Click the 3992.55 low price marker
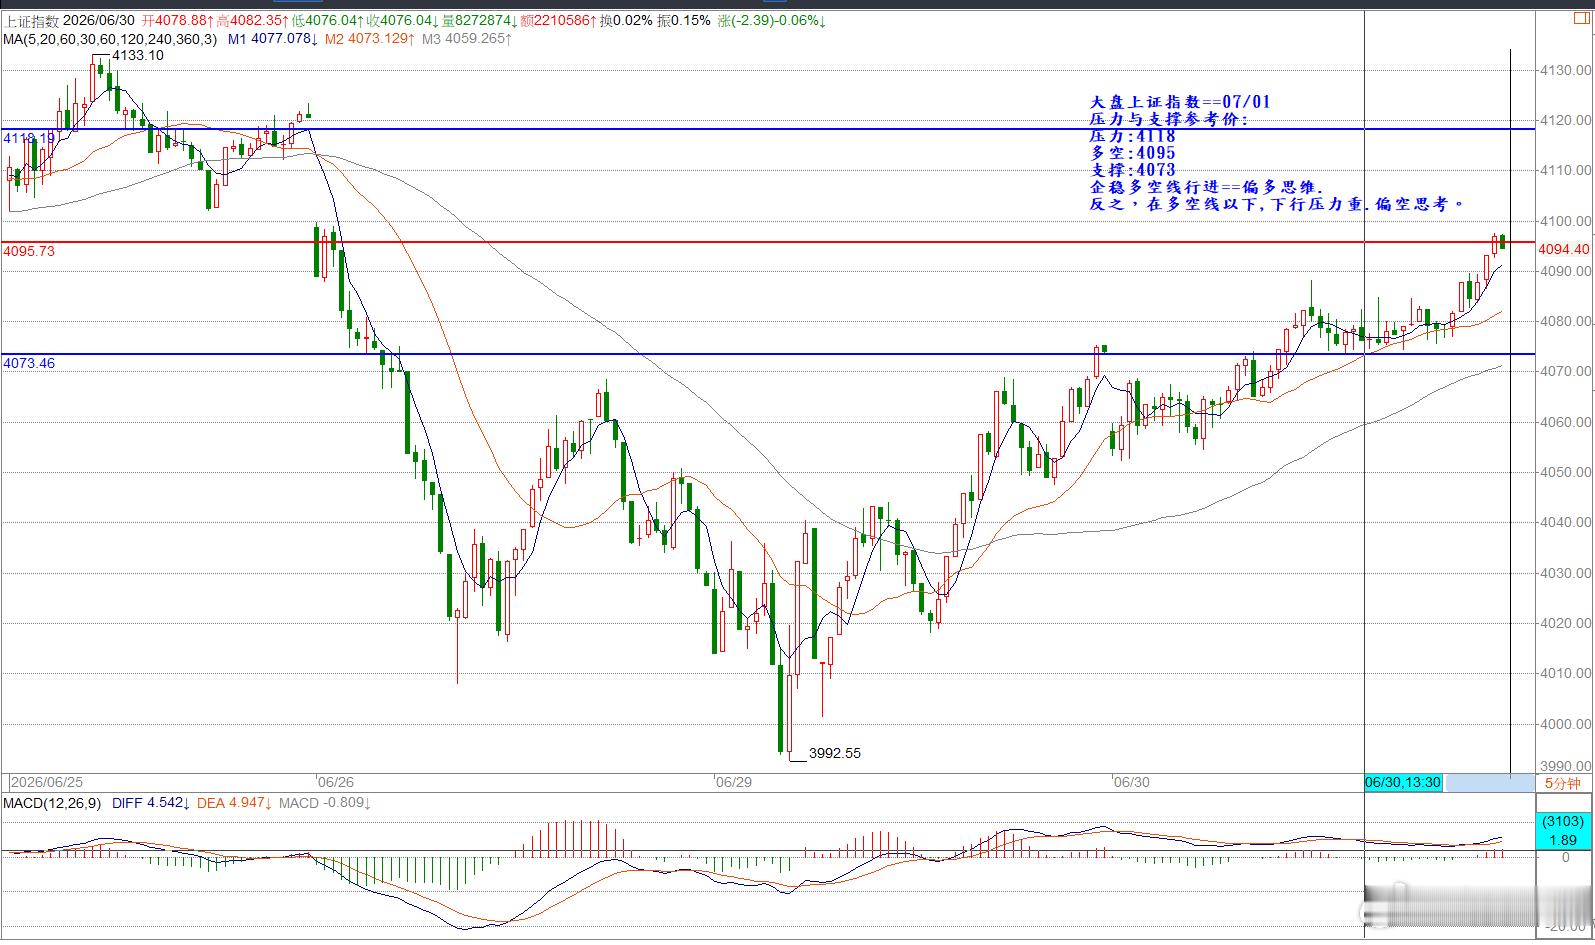The width and height of the screenshot is (1595, 945). click(x=834, y=753)
